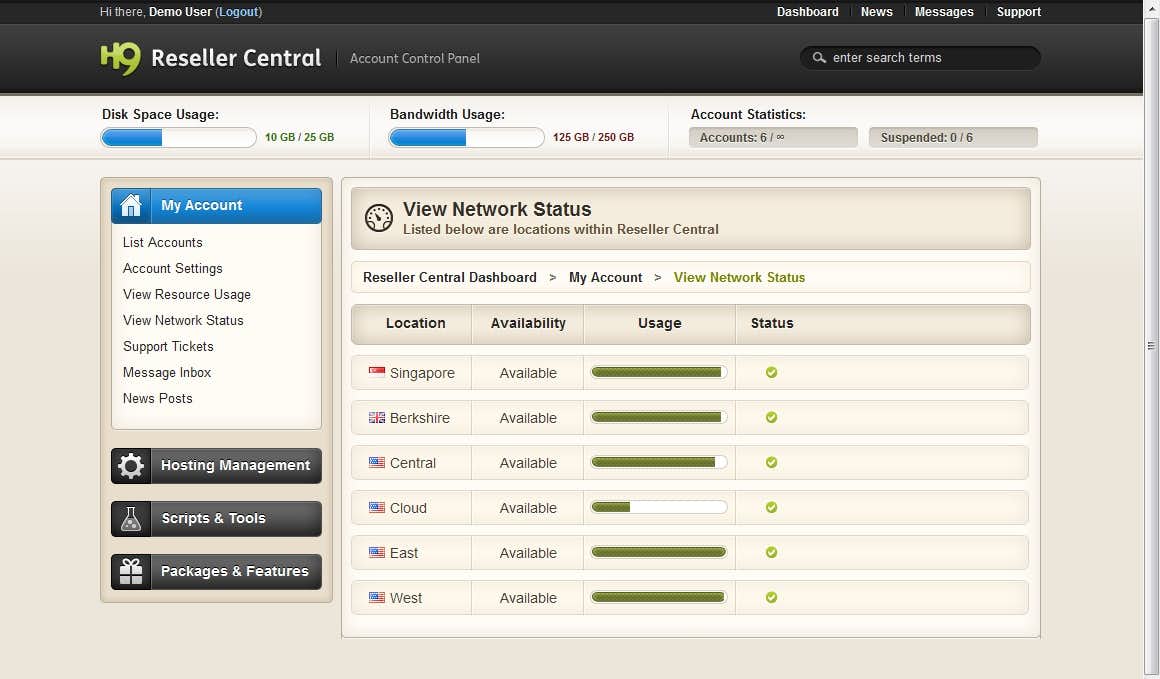
Task: Click the Singapore flag icon
Action: 377,372
